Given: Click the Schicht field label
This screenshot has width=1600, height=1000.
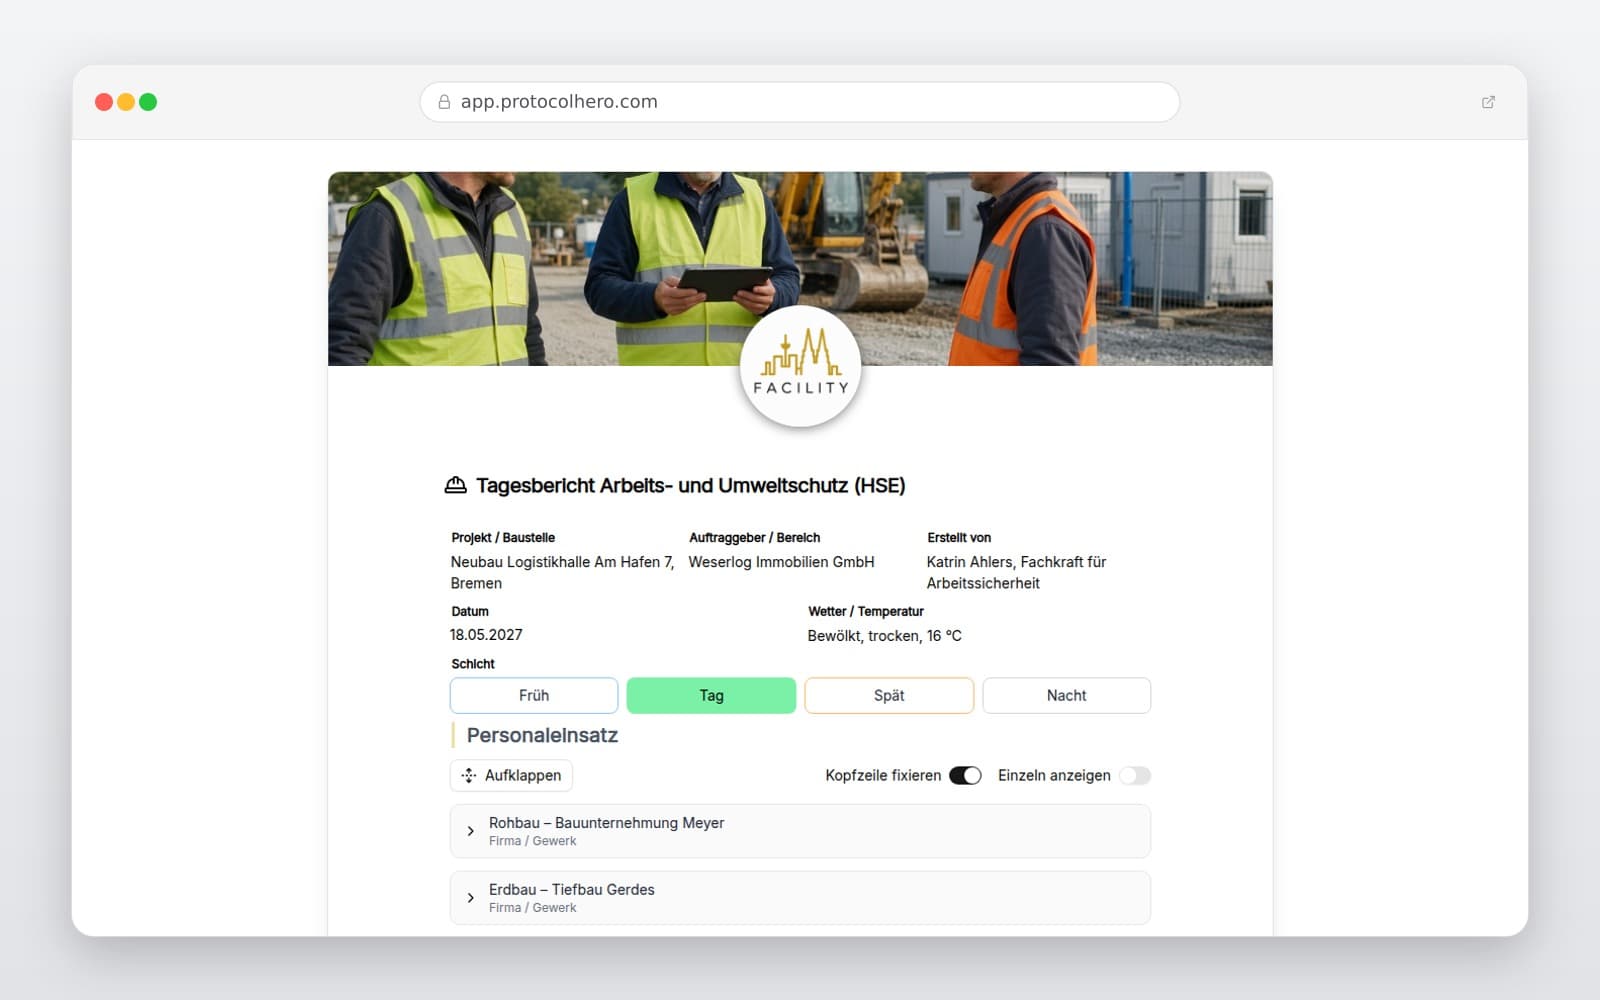Looking at the screenshot, I should click(473, 664).
